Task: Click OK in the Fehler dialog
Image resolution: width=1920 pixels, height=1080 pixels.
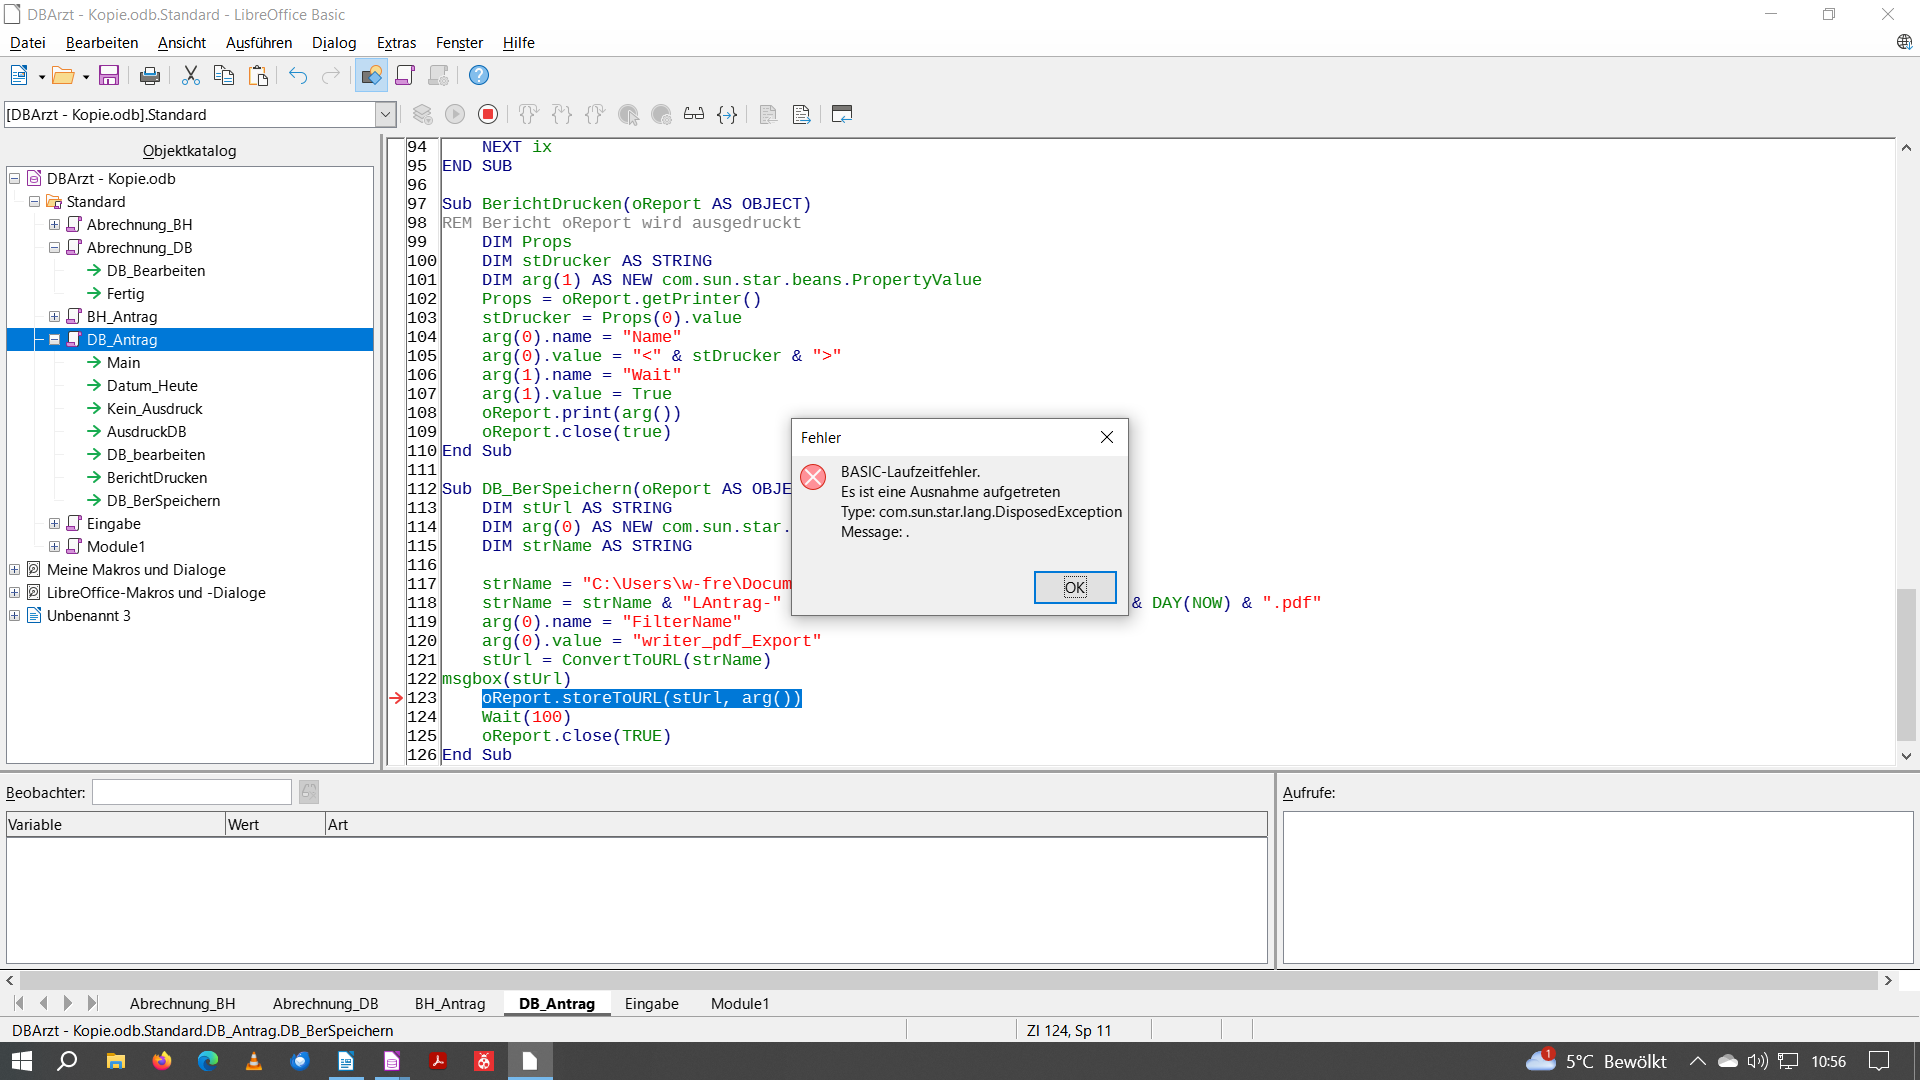Action: click(1075, 587)
